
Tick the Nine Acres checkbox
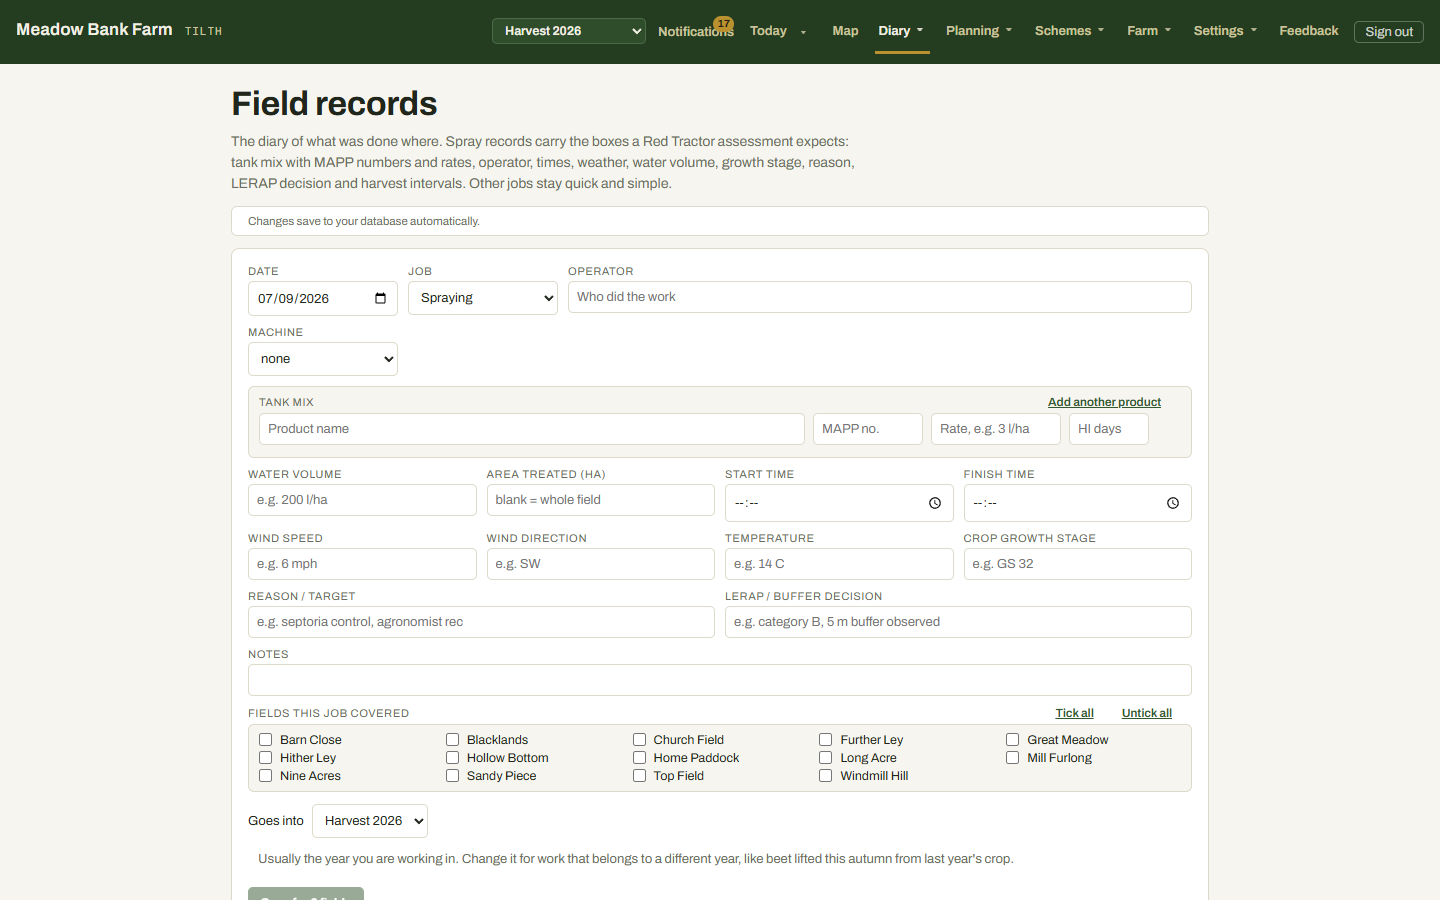point(266,776)
